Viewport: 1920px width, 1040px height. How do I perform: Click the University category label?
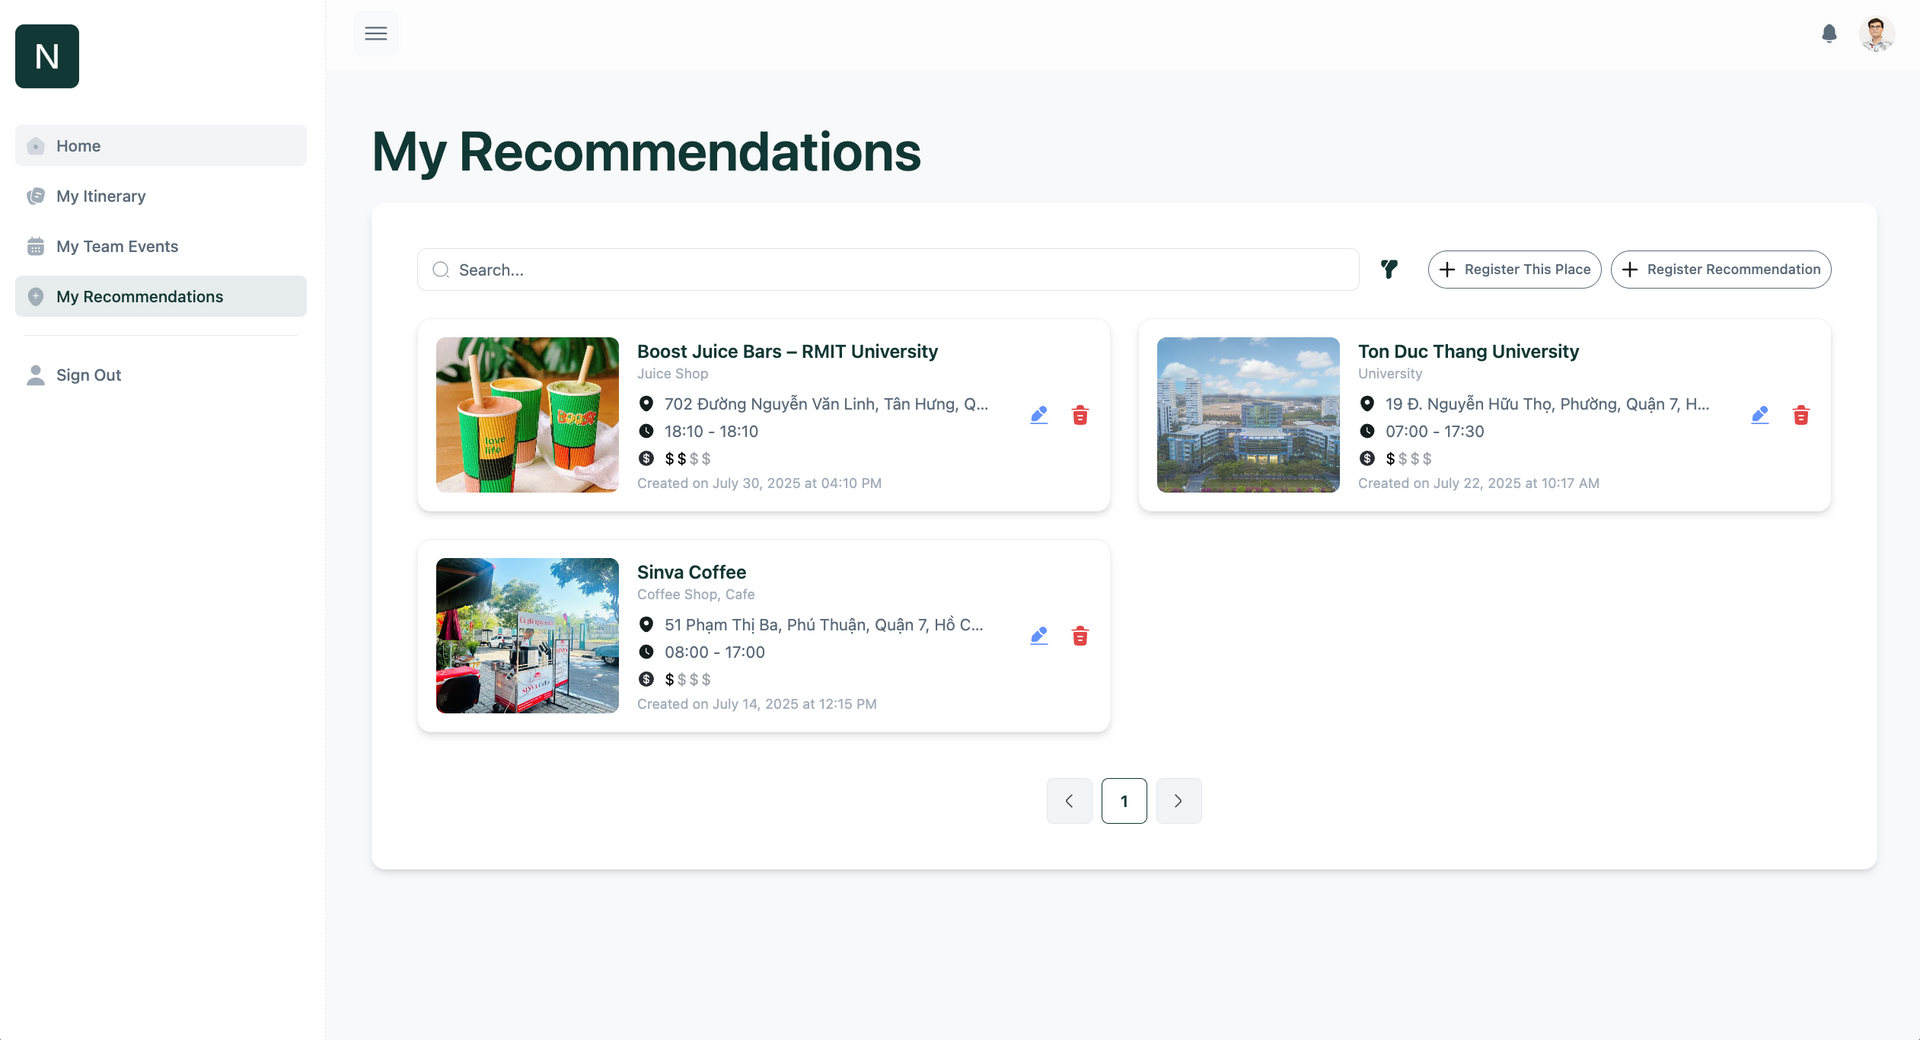pyautogui.click(x=1390, y=374)
